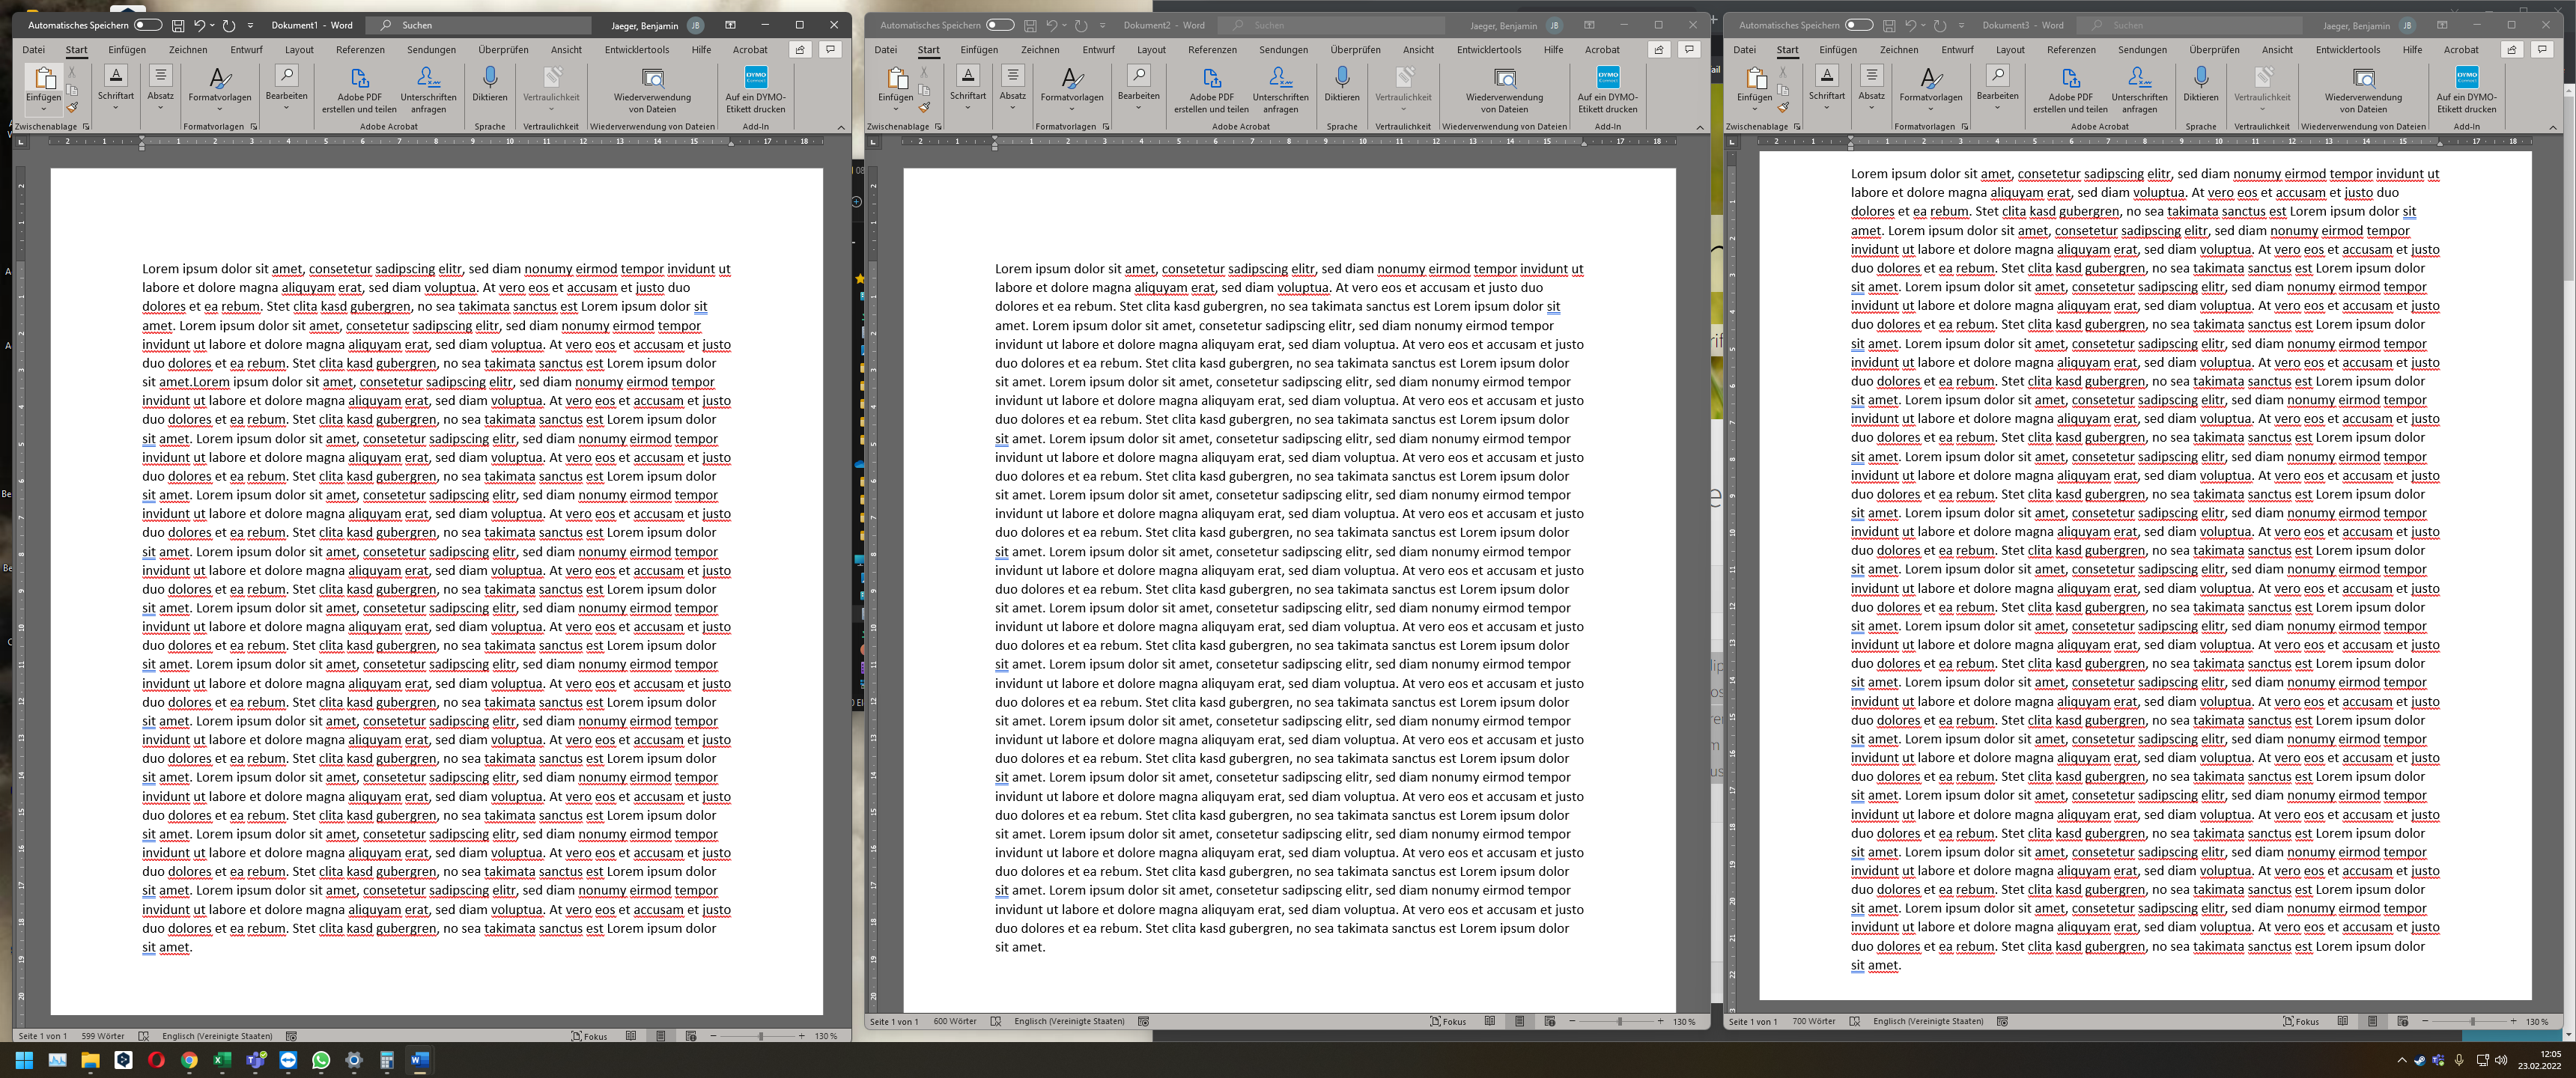Click Englisch (Vereinigte Staaten) in Dokument3 status bar
The width and height of the screenshot is (2576, 1078).
click(1928, 1021)
